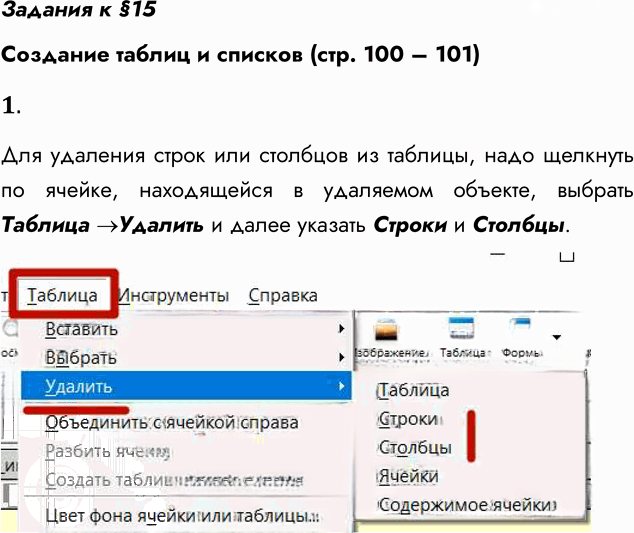Choose Таблица in Удалить submenu
Screen dimensions: 634x533
click(x=413, y=390)
